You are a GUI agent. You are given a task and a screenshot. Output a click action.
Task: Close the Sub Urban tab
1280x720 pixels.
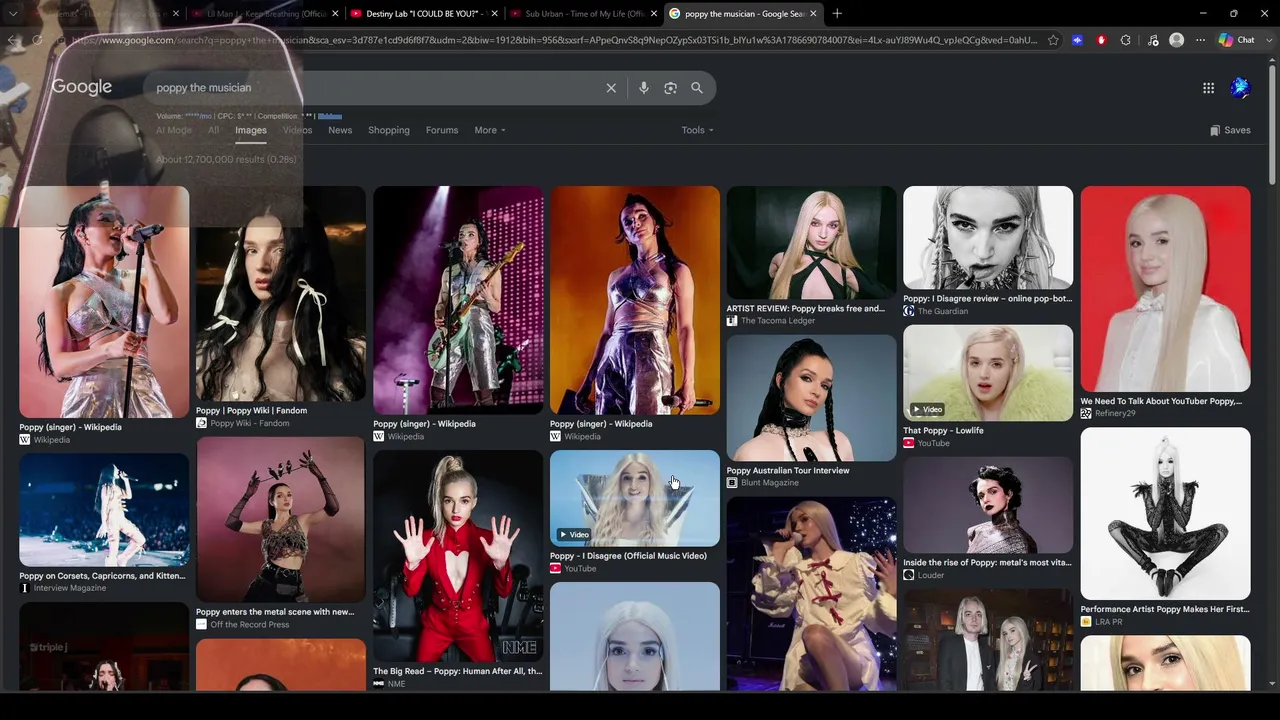coord(654,14)
